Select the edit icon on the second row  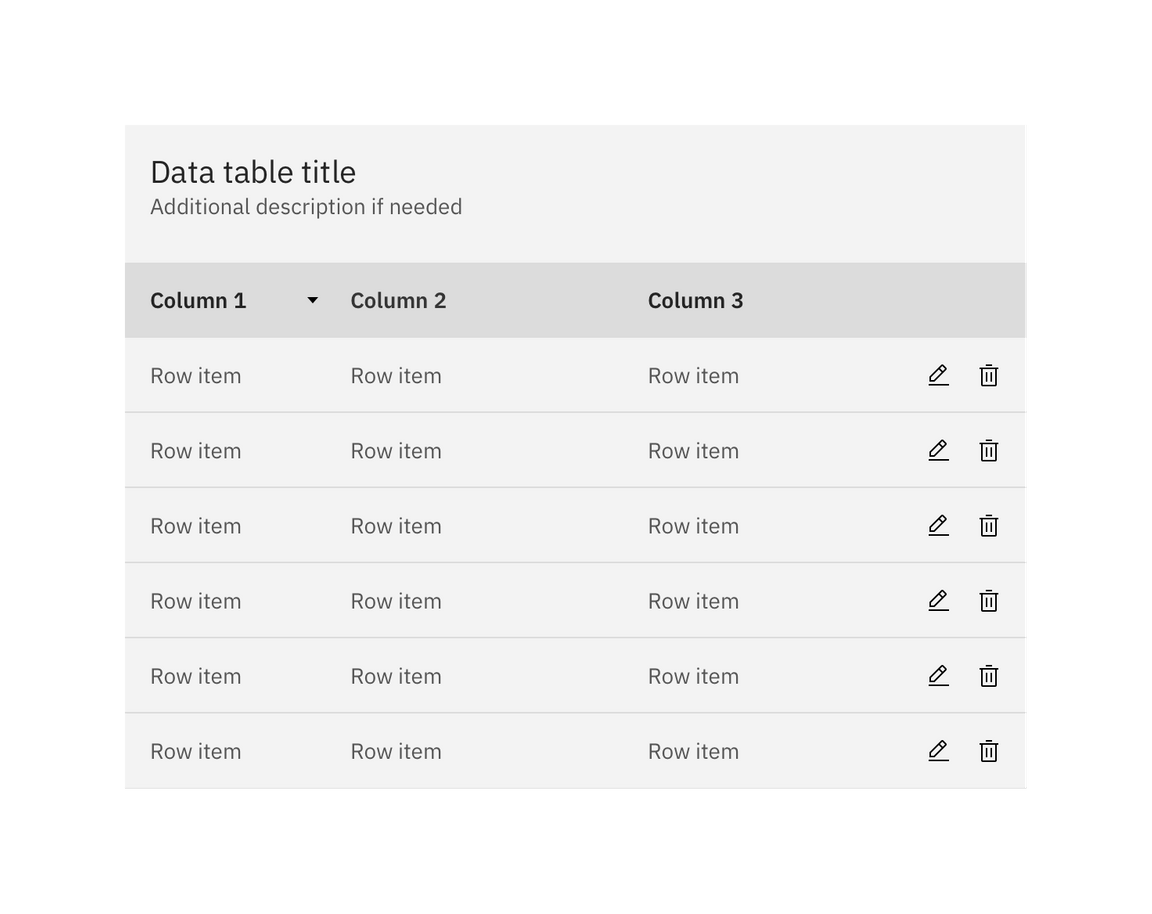938,450
